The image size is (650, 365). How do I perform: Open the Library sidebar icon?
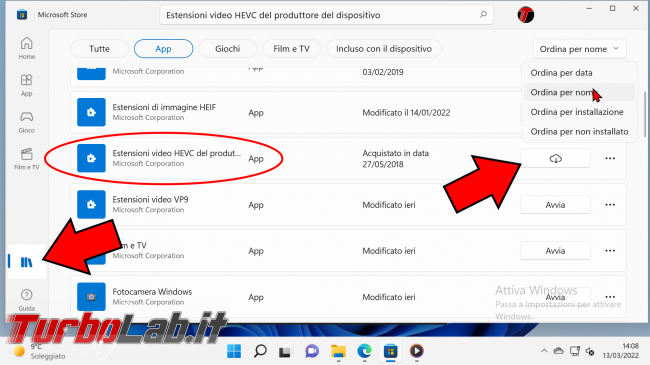[27, 262]
